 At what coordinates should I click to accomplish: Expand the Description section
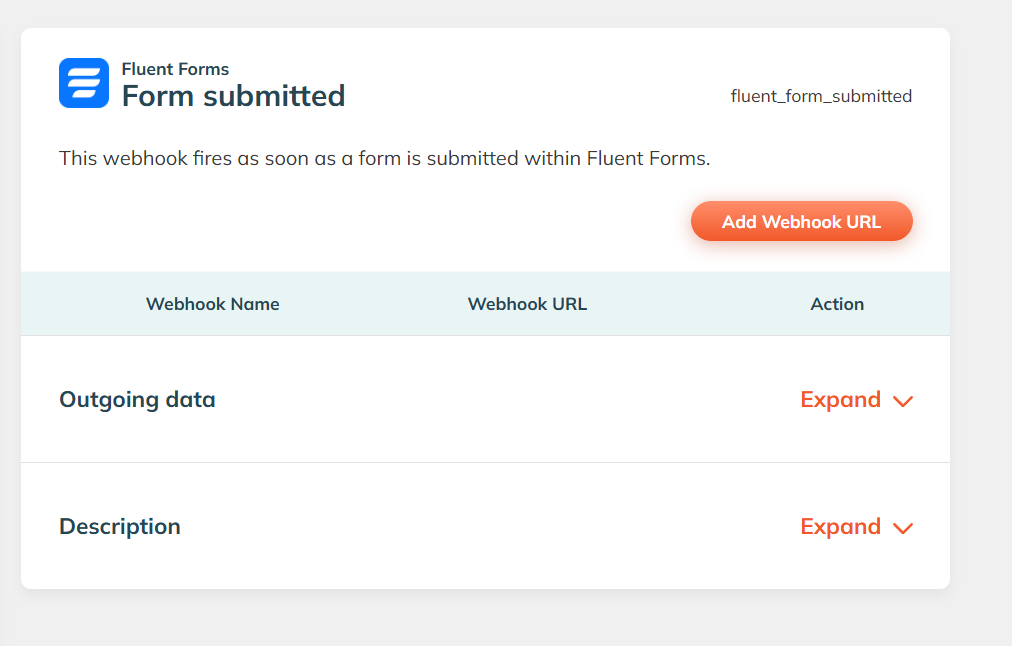856,527
